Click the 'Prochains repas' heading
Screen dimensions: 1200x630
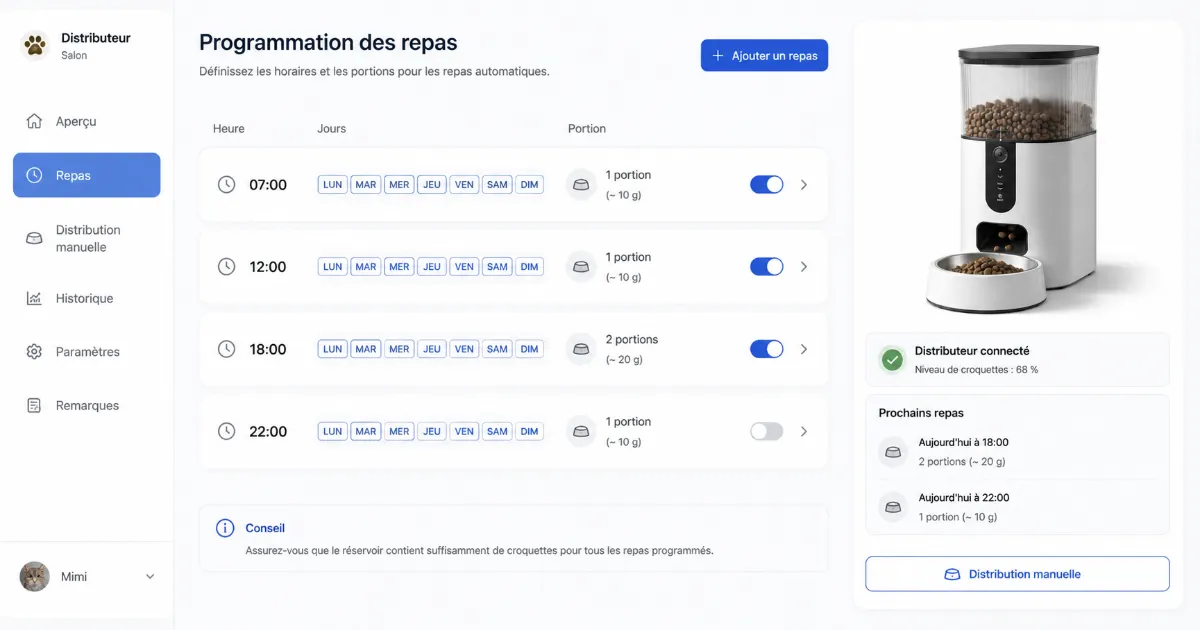[921, 413]
